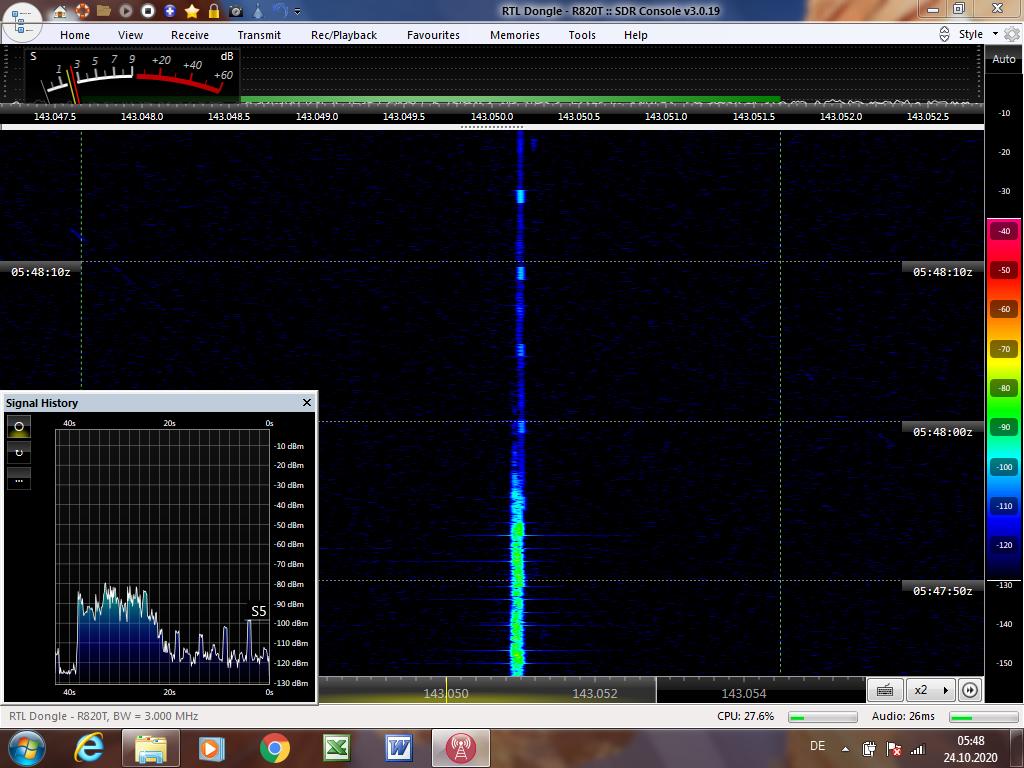Image resolution: width=1024 pixels, height=768 pixels.
Task: Click the S-meter signal gauge
Action: [133, 75]
